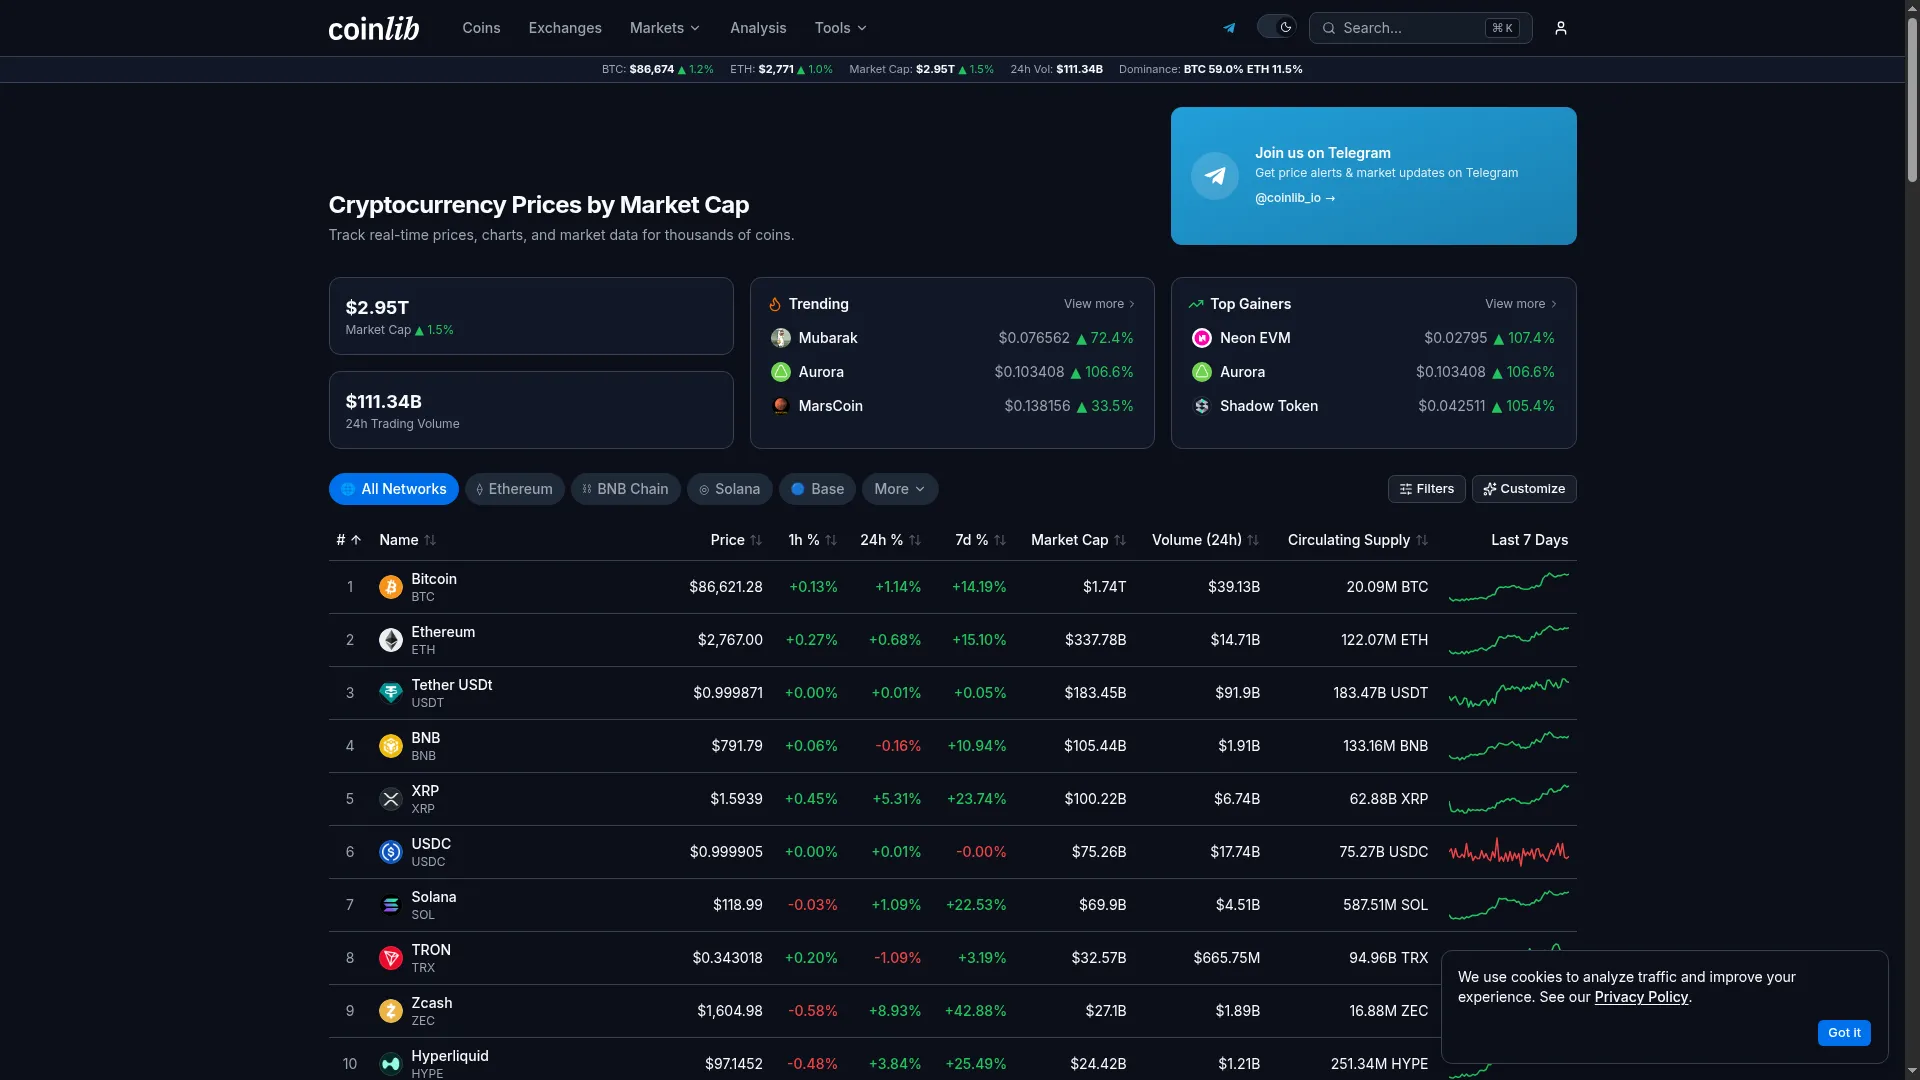Click the Solana coin icon in table
The image size is (1920, 1080).
[x=391, y=905]
